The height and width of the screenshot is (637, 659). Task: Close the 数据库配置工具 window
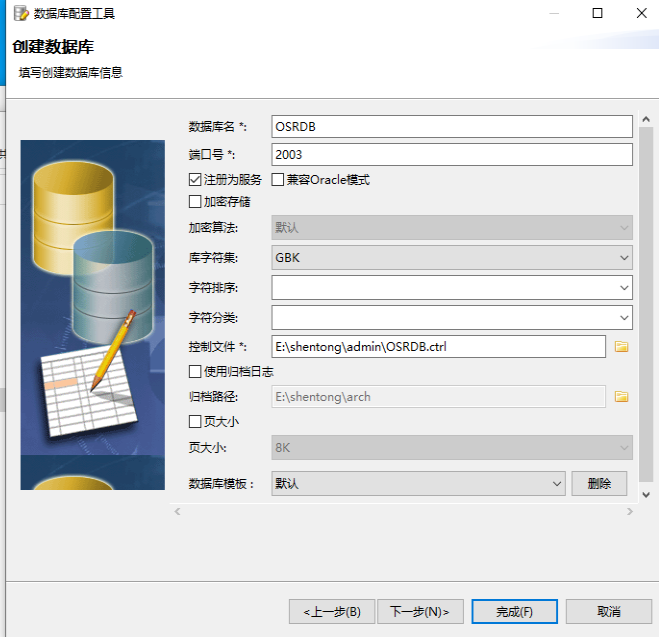pos(641,13)
